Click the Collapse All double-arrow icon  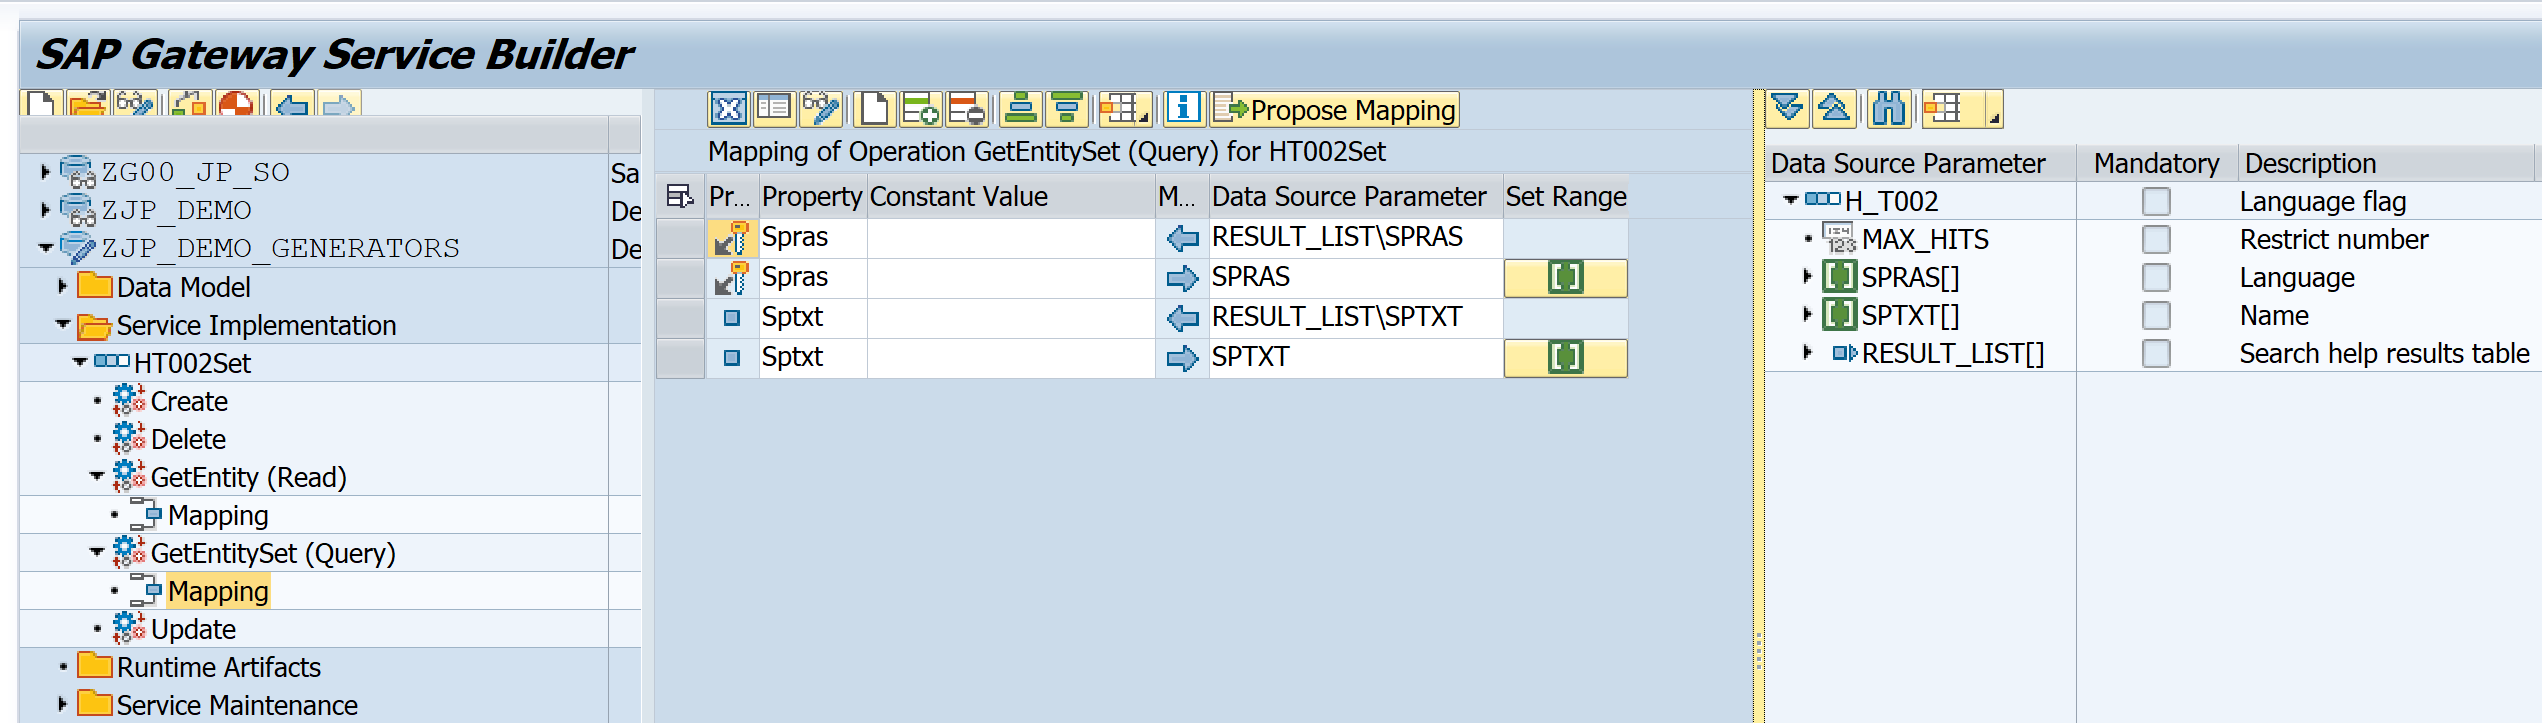click(1834, 108)
